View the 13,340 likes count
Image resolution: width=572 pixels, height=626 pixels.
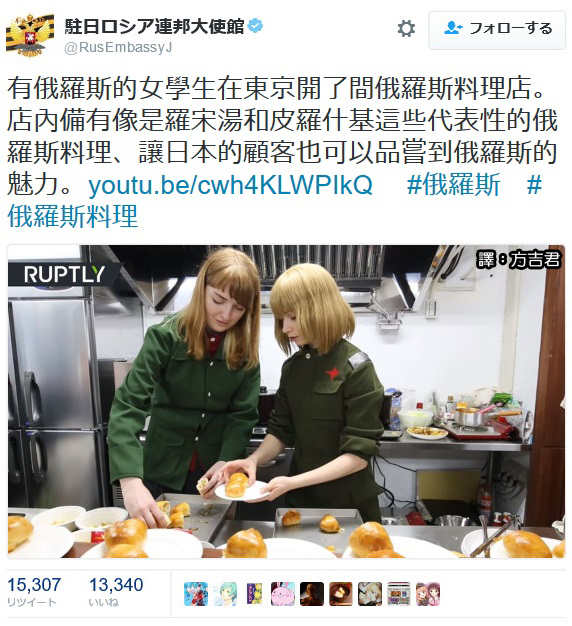coord(116,591)
